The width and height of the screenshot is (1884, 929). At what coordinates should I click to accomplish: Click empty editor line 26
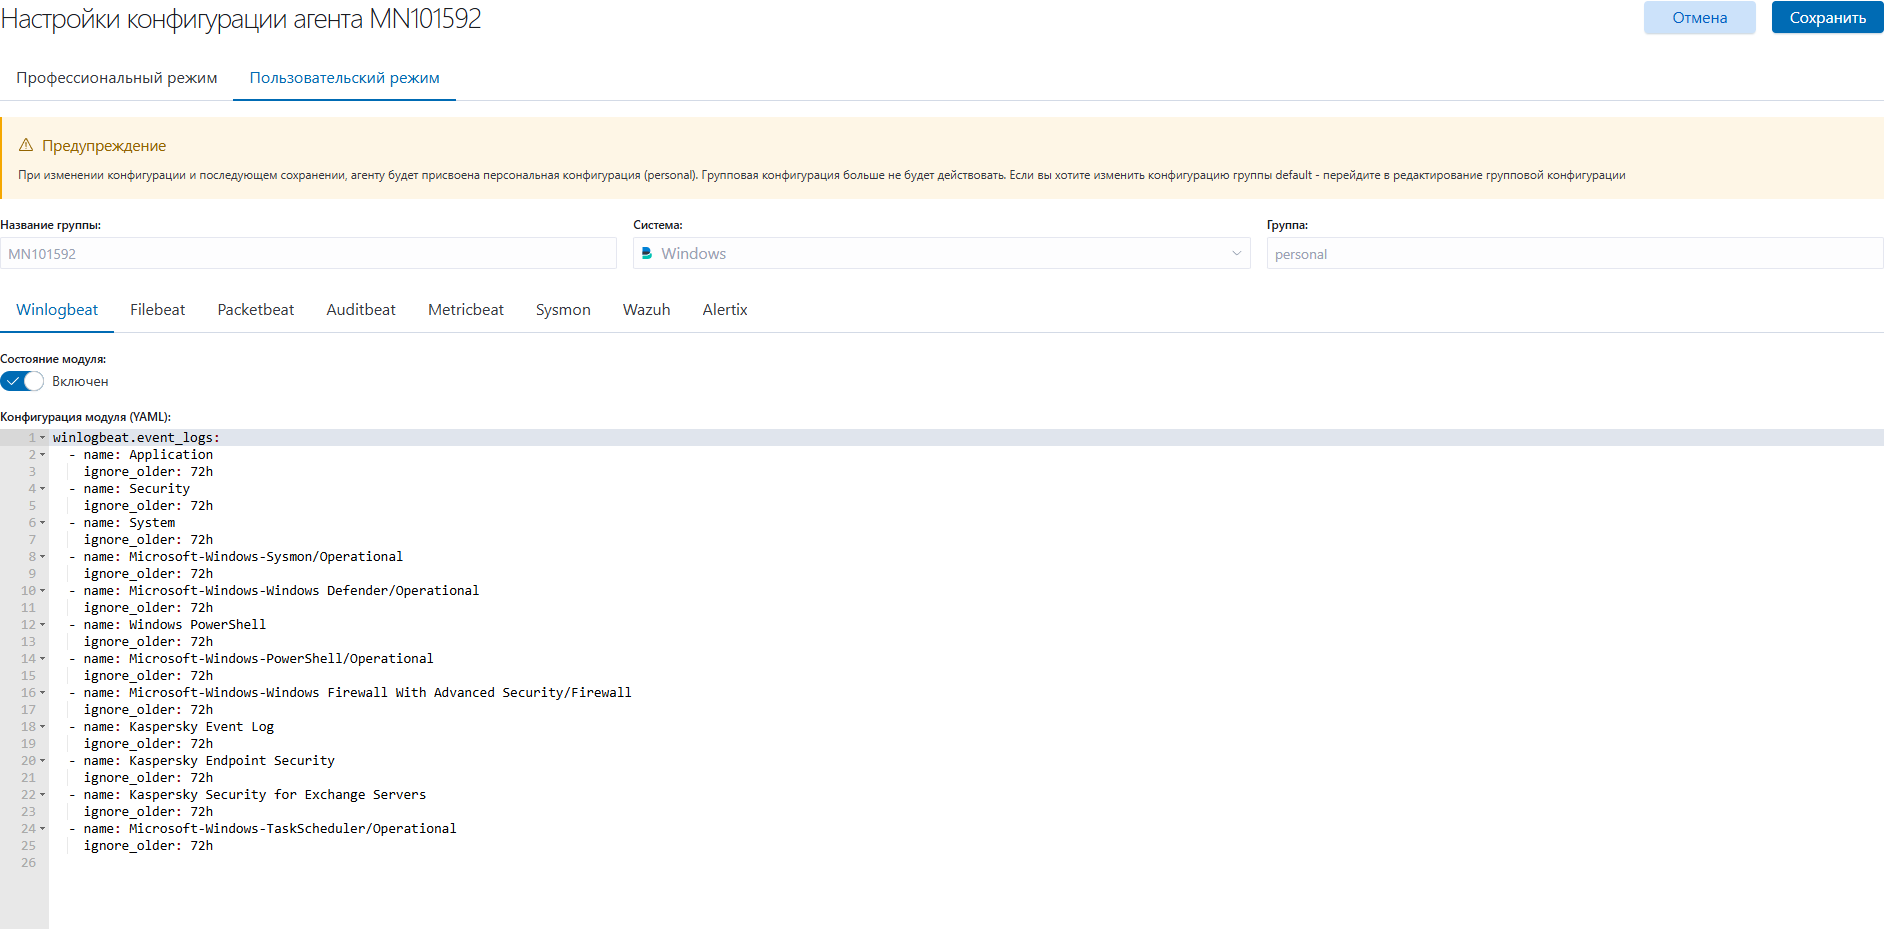(966, 863)
